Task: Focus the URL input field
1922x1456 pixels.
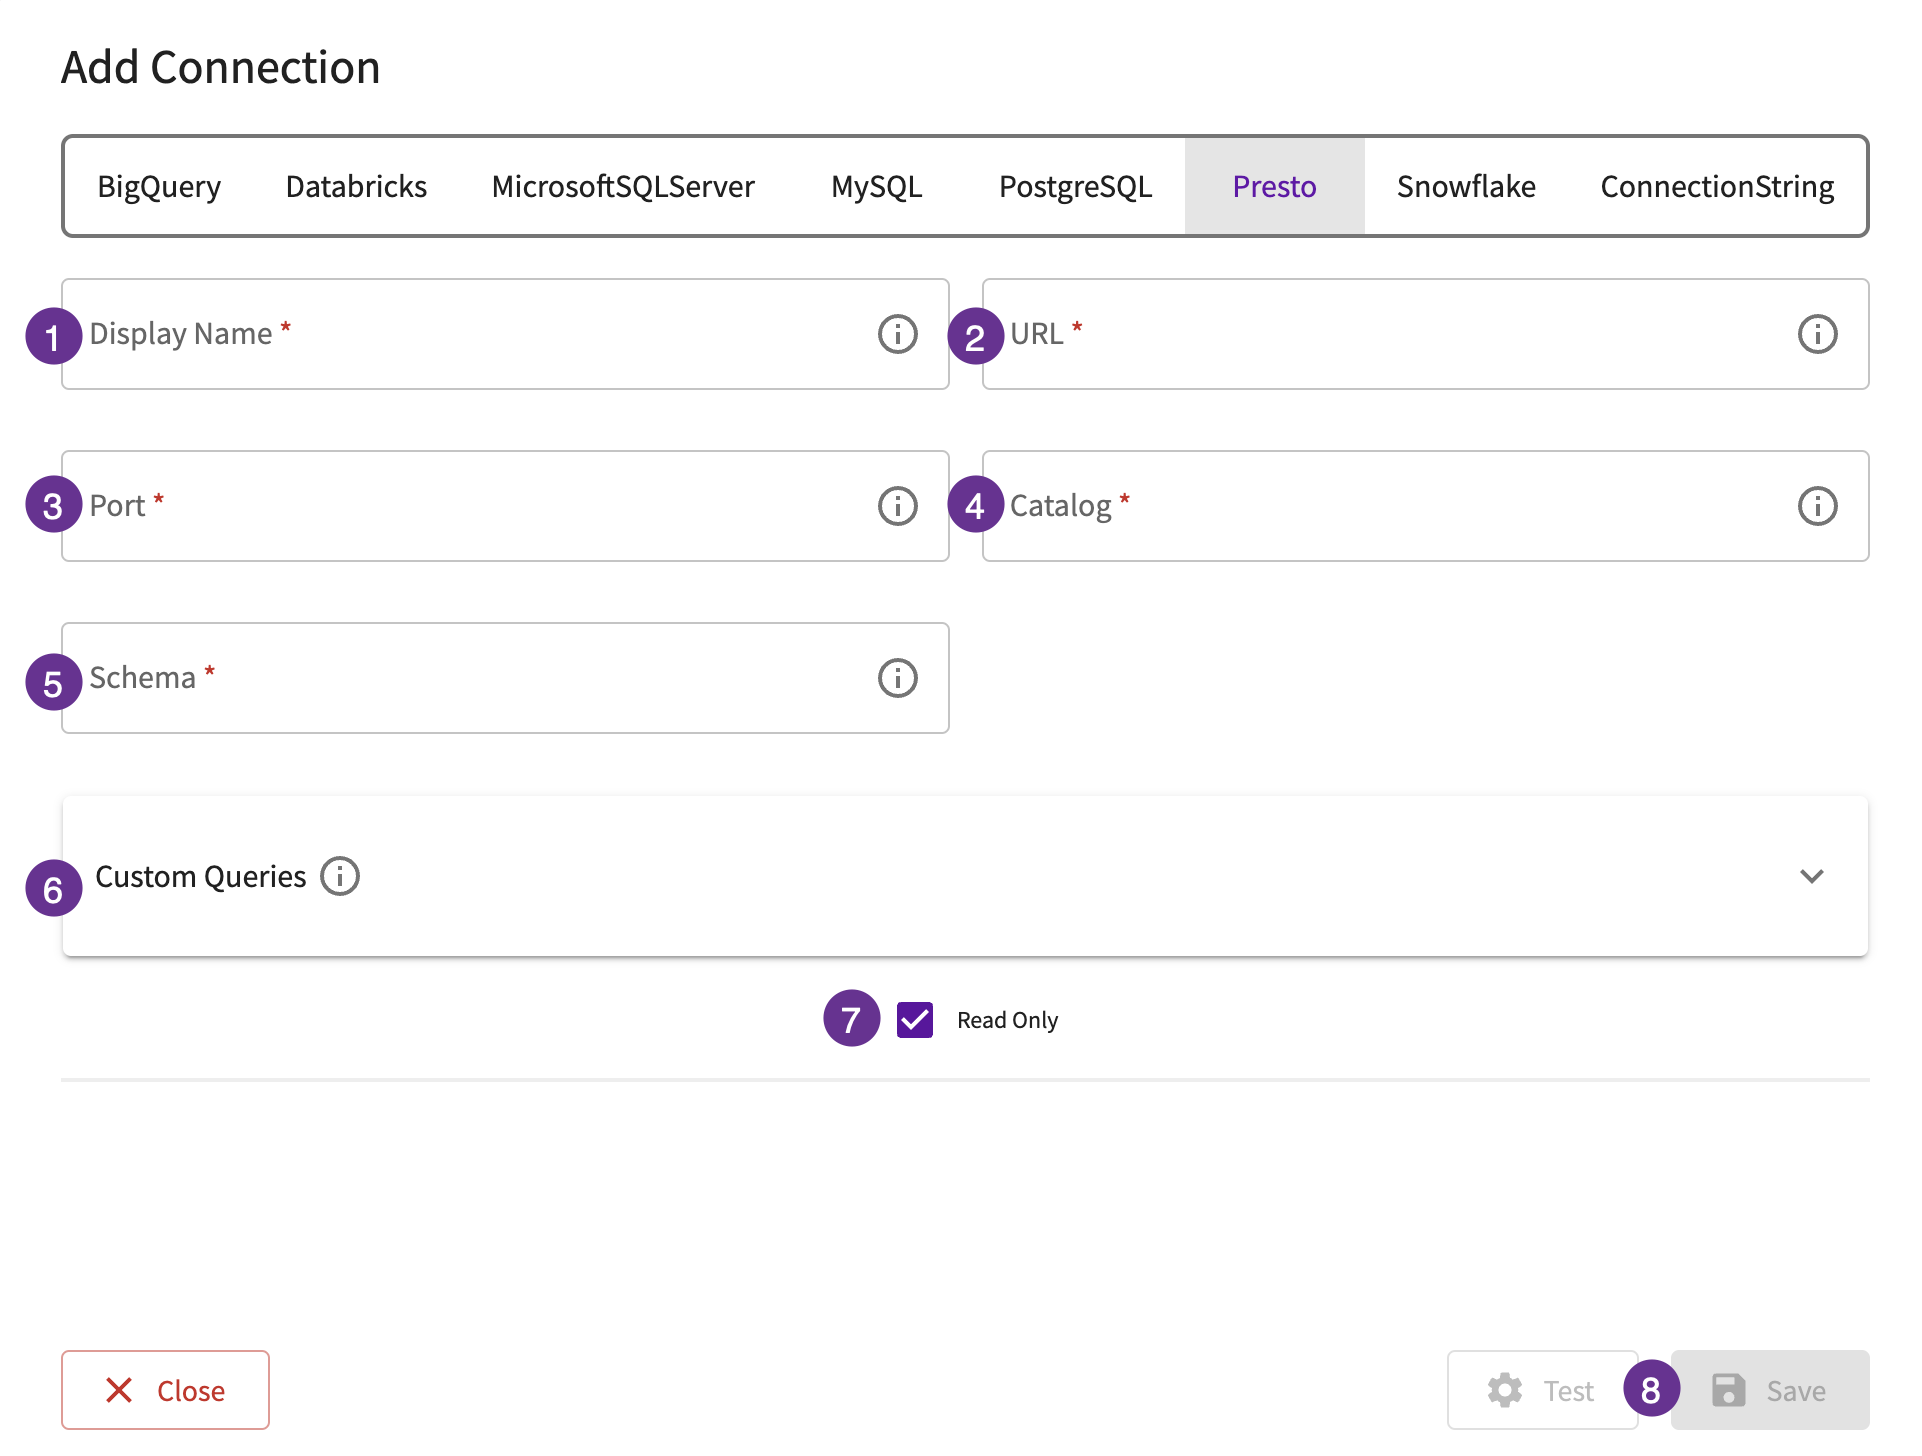Action: click(1425, 334)
